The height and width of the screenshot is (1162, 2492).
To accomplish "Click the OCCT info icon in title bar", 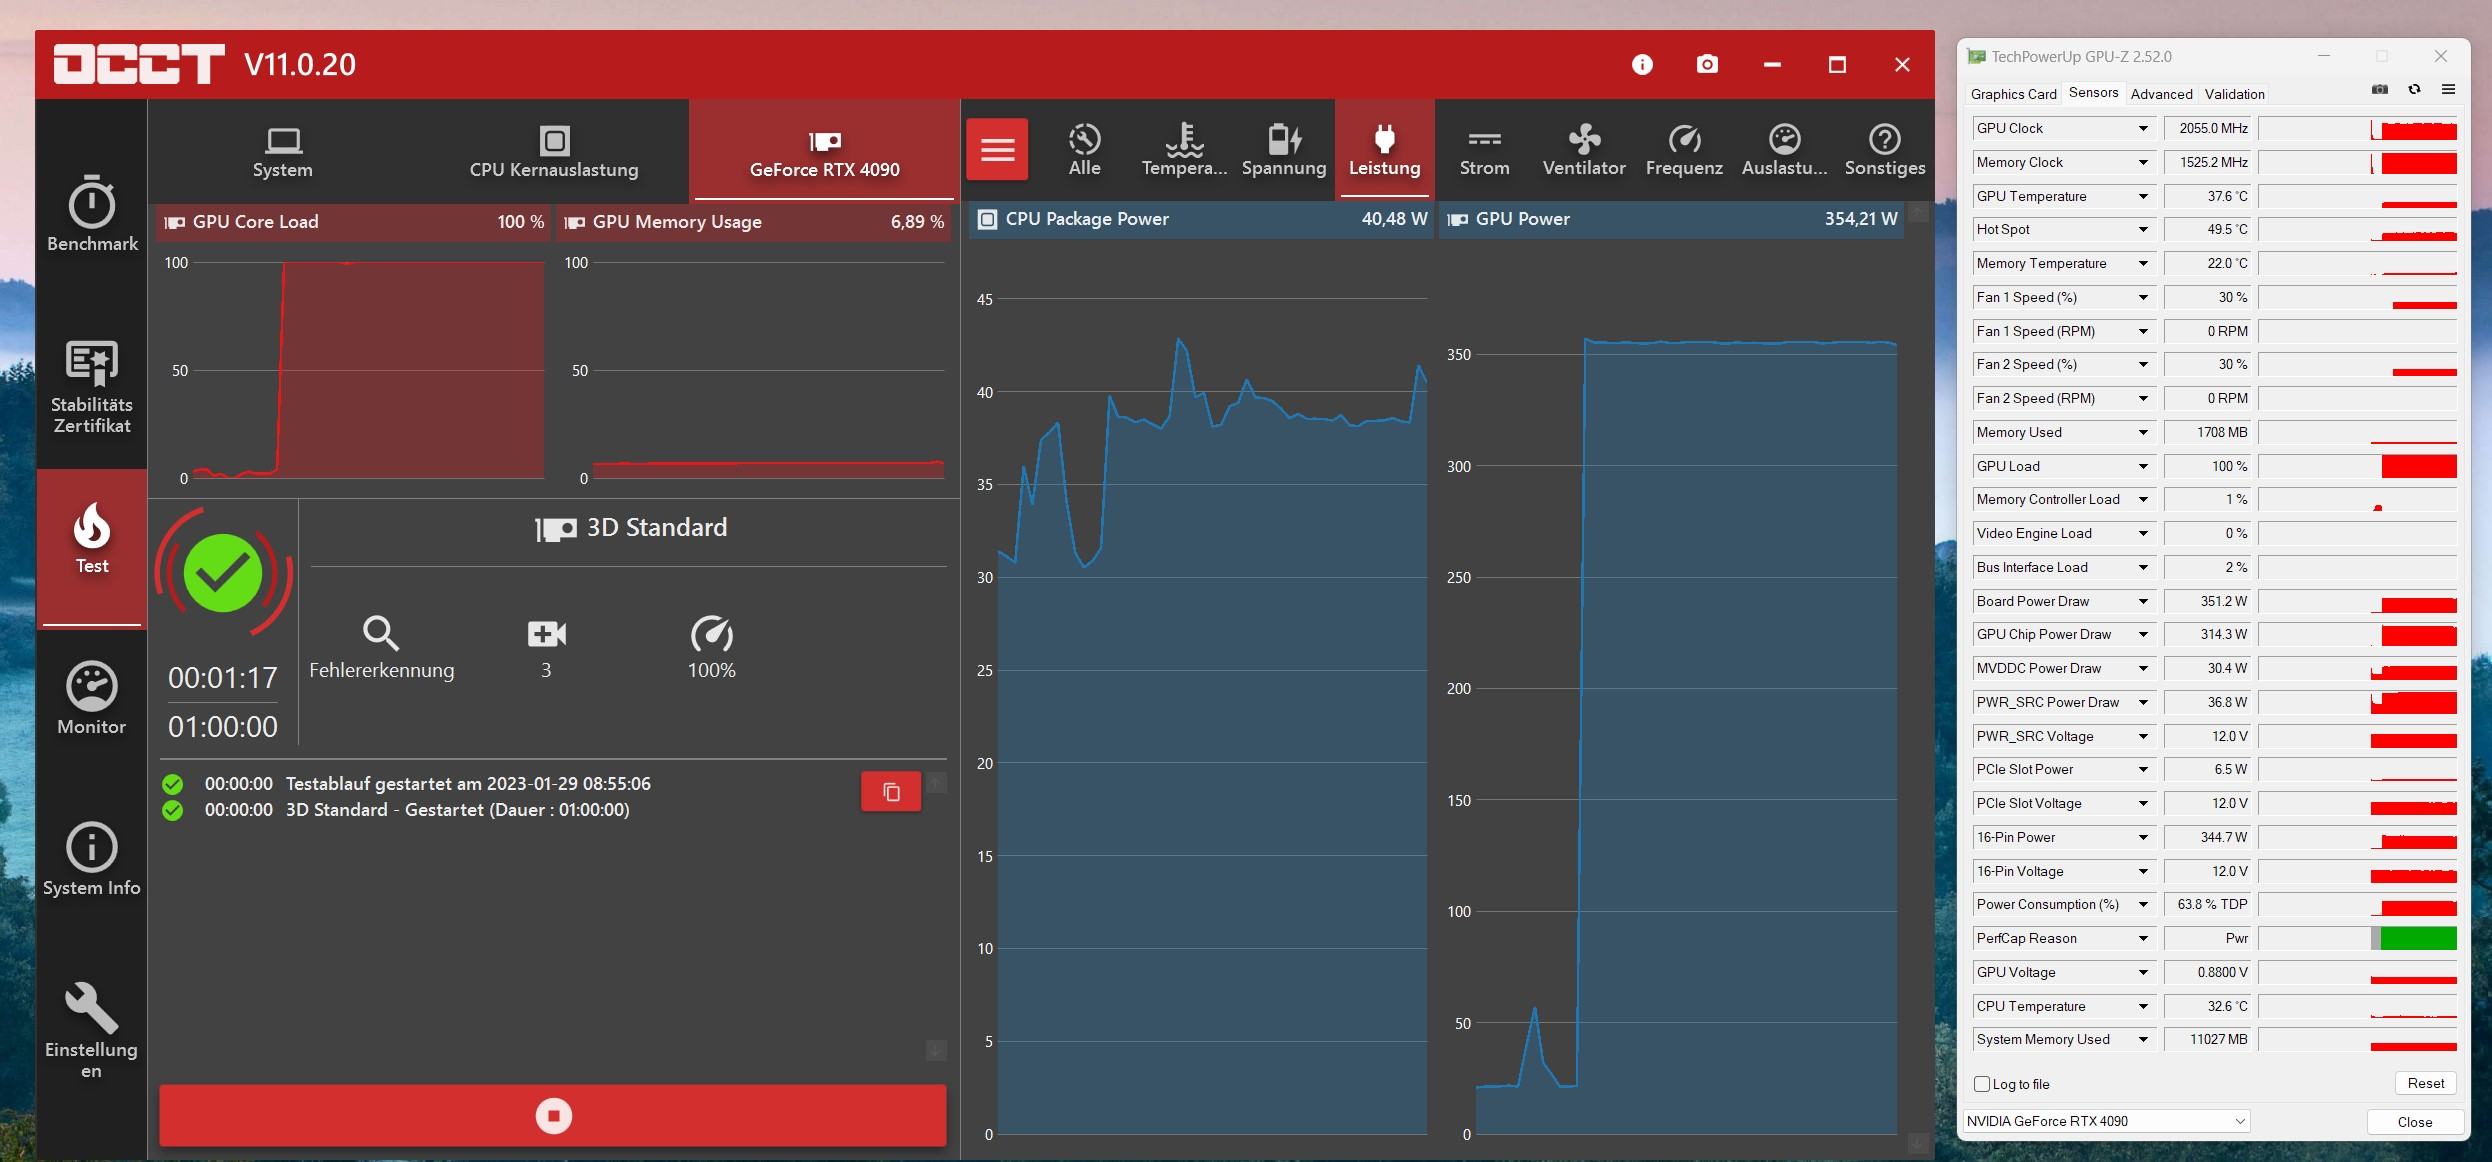I will click(1642, 65).
